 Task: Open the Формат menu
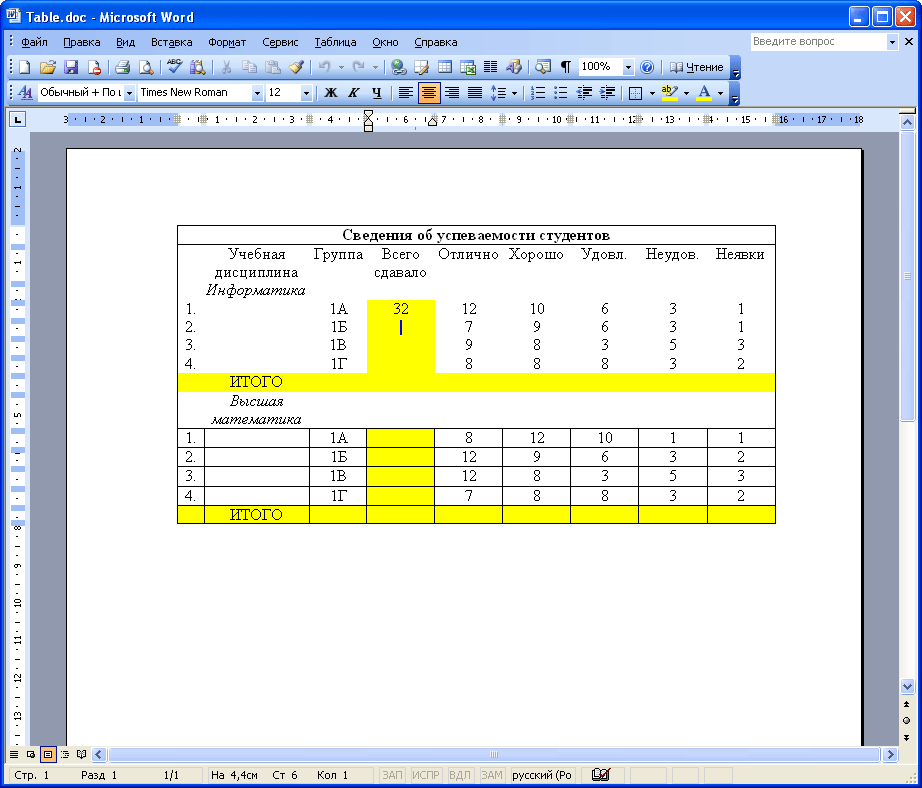click(227, 42)
